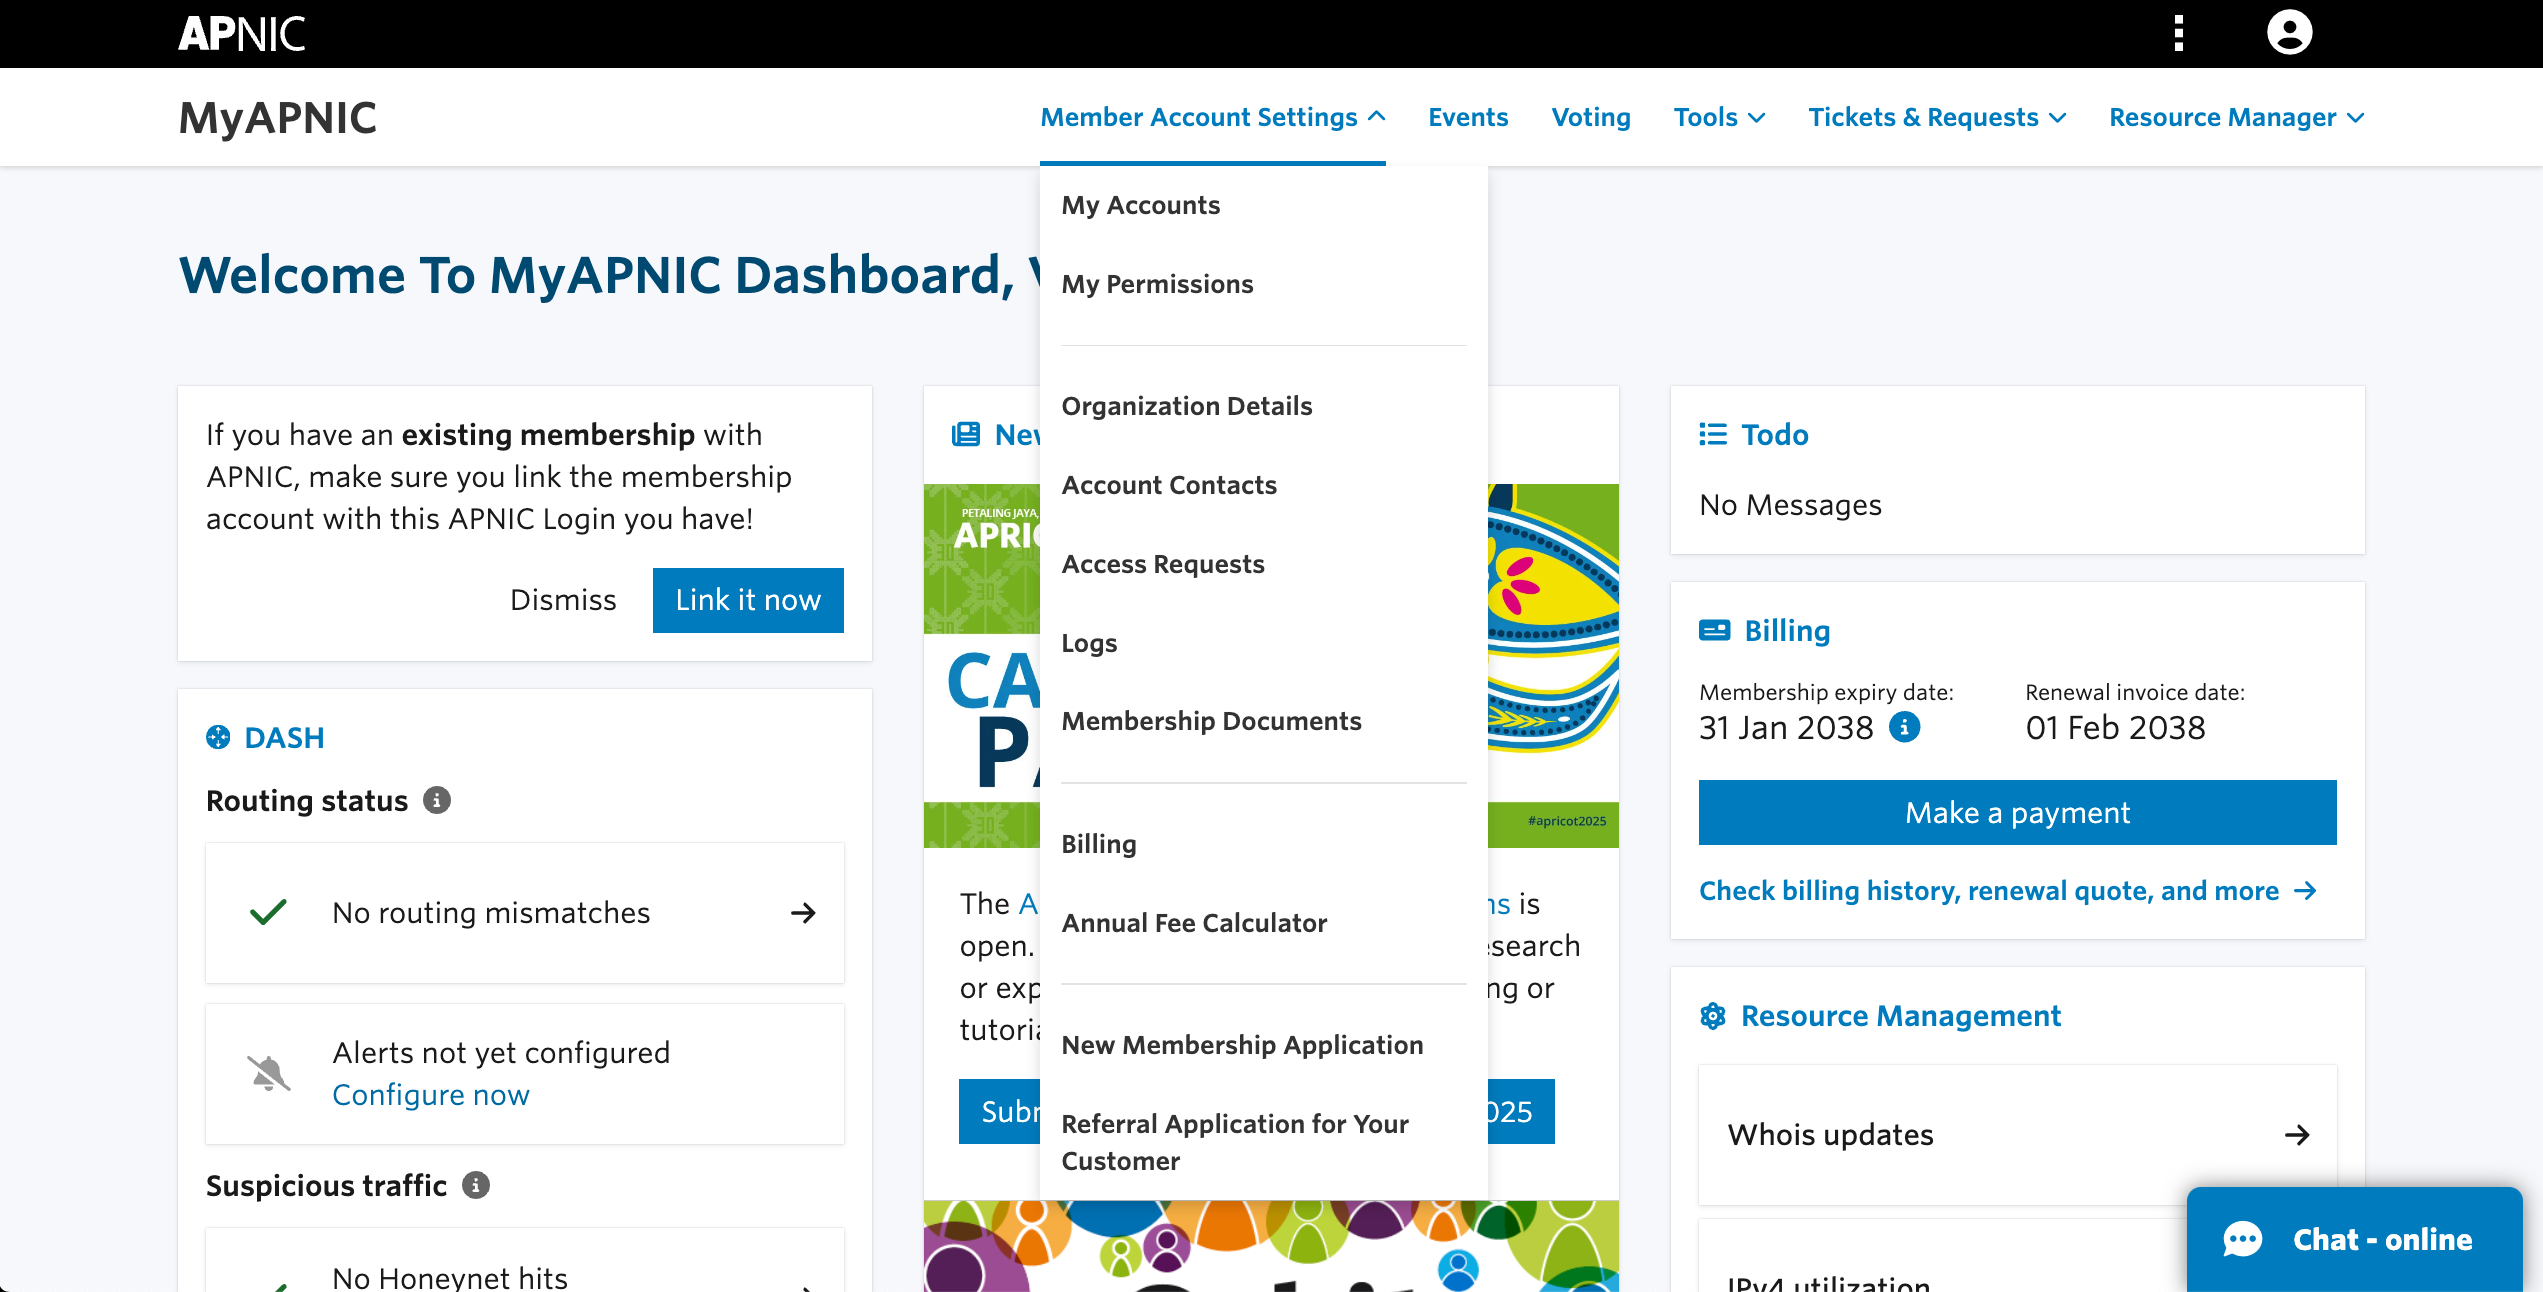Viewport: 2543px width, 1292px height.
Task: Expand the Tools dropdown
Action: click(1719, 117)
